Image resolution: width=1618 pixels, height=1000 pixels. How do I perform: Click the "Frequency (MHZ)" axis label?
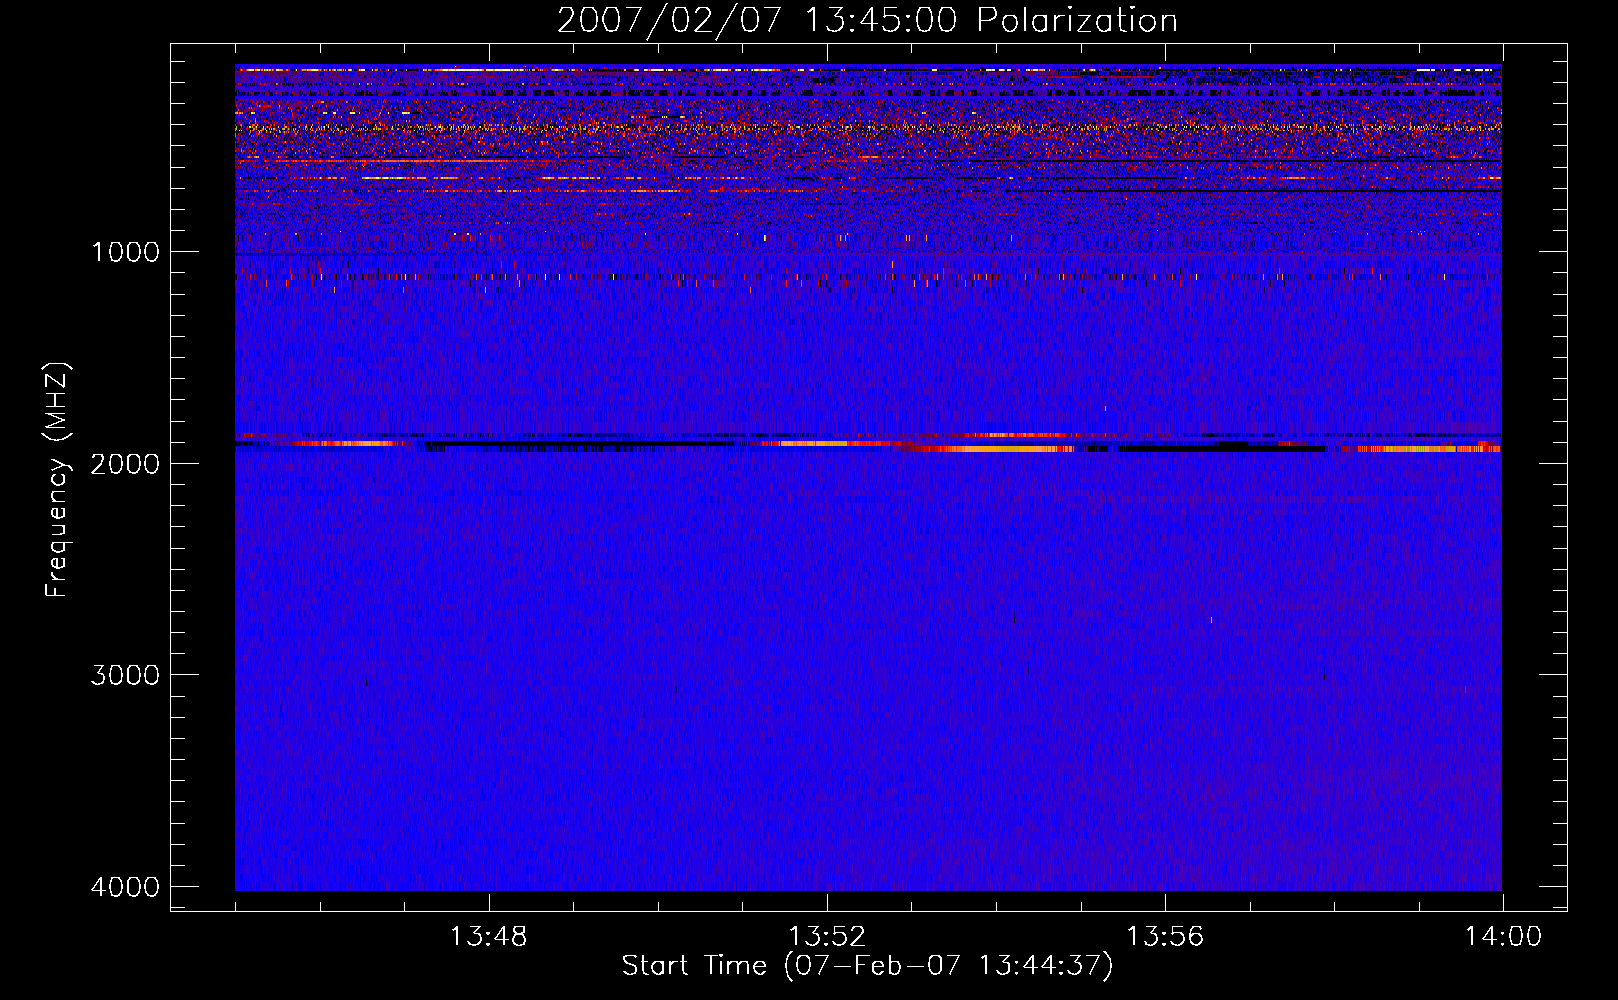coord(57,480)
